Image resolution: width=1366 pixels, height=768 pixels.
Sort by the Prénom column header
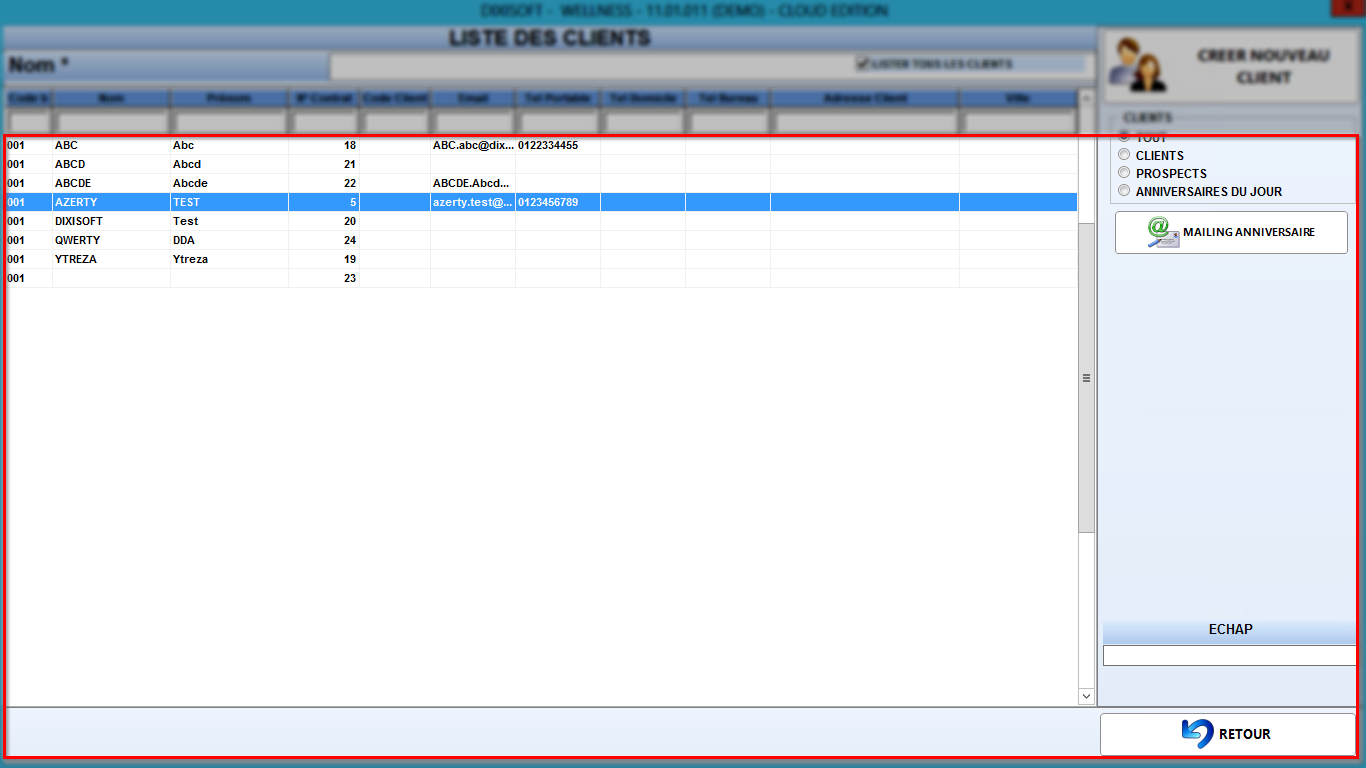[x=229, y=99]
